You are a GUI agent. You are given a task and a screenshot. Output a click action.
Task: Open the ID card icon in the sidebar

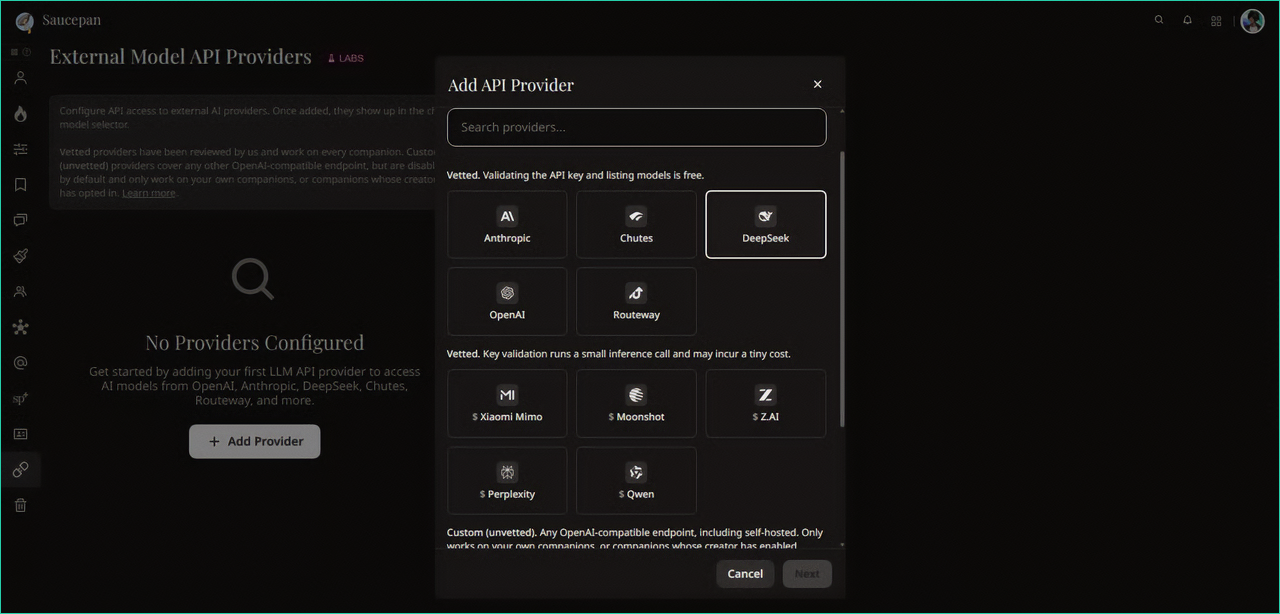(20, 434)
